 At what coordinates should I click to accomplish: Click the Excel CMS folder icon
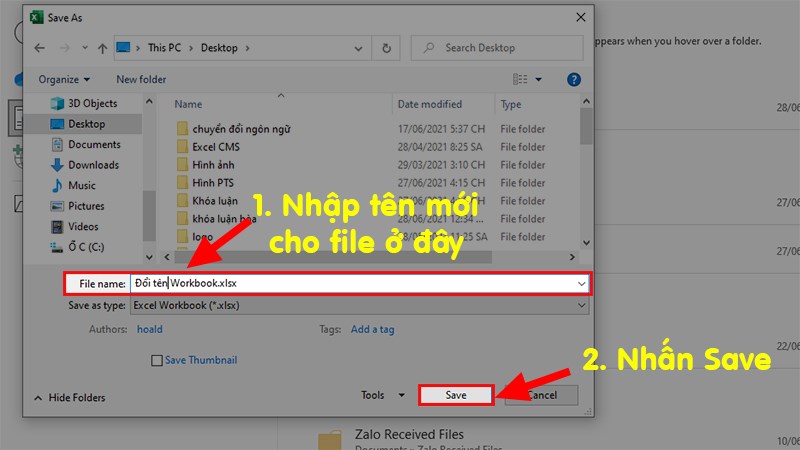(182, 147)
